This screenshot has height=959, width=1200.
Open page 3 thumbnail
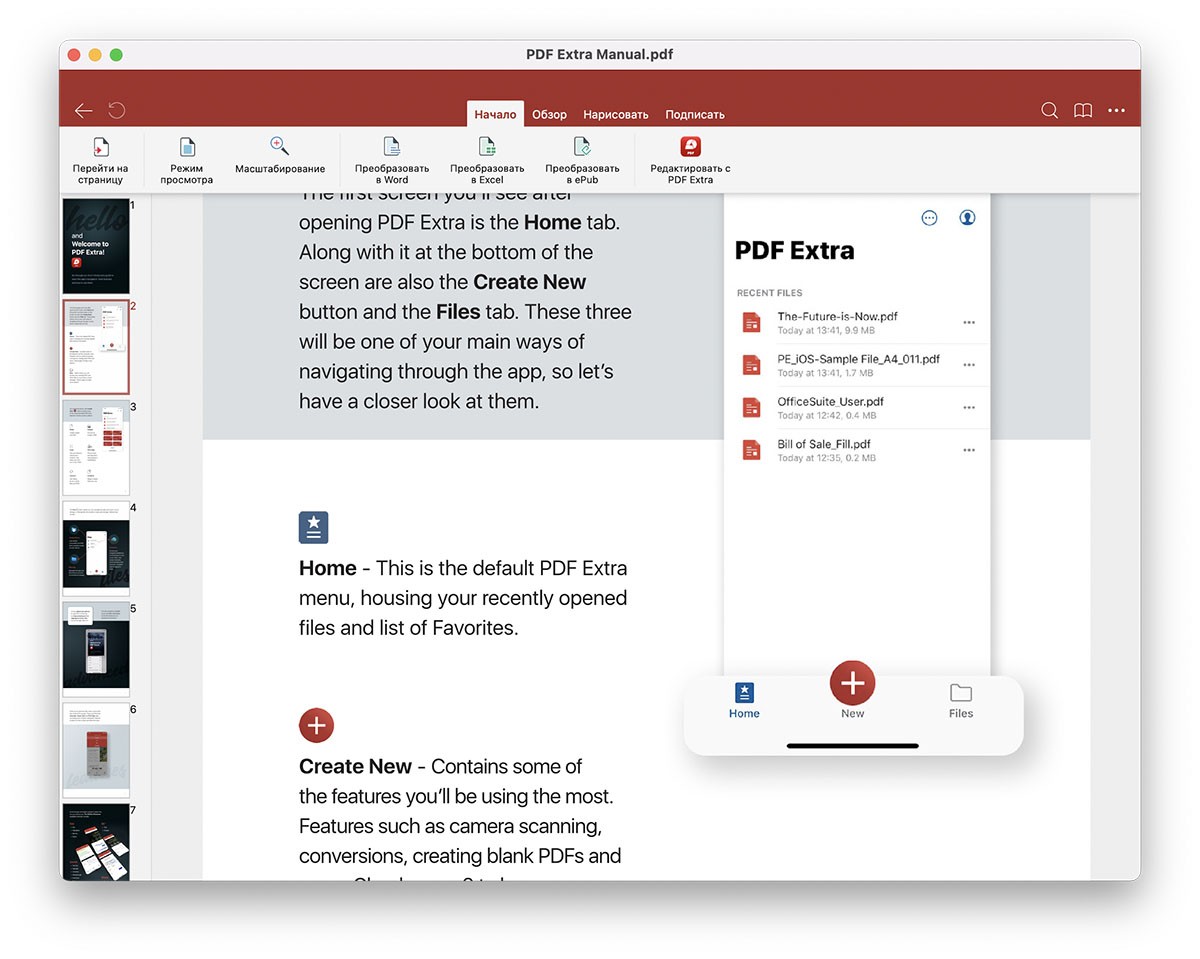(96, 448)
